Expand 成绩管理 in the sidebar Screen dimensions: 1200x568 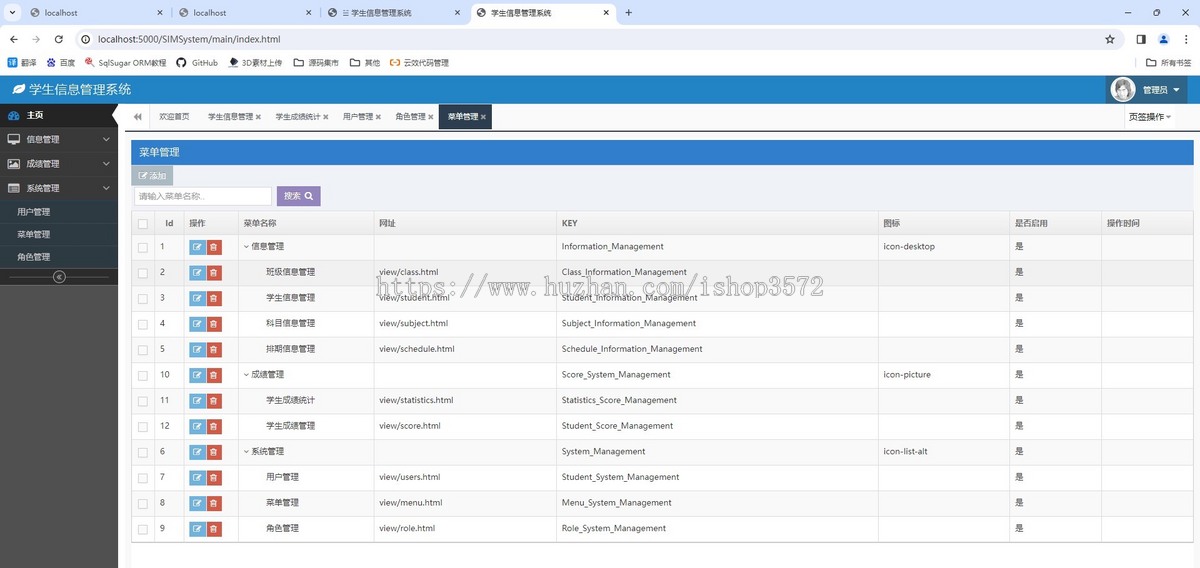coord(59,164)
